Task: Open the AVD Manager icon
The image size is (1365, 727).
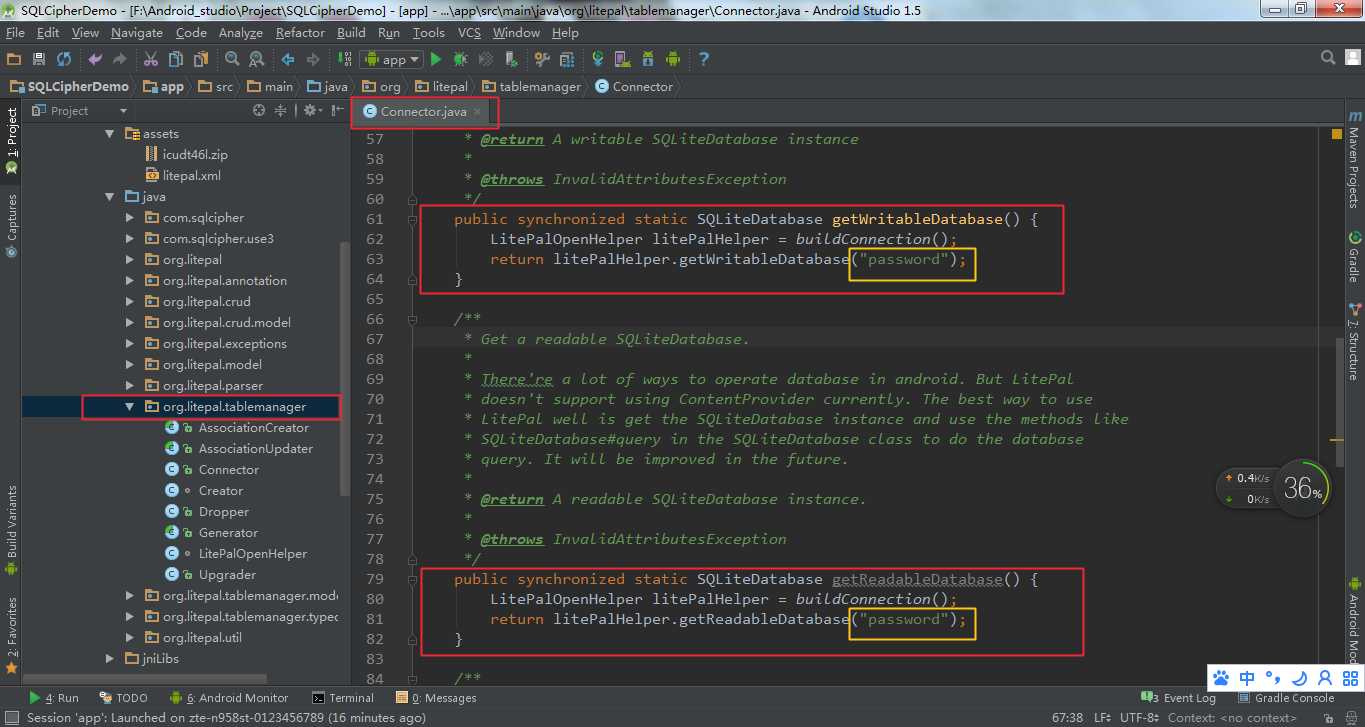Action: tap(622, 60)
